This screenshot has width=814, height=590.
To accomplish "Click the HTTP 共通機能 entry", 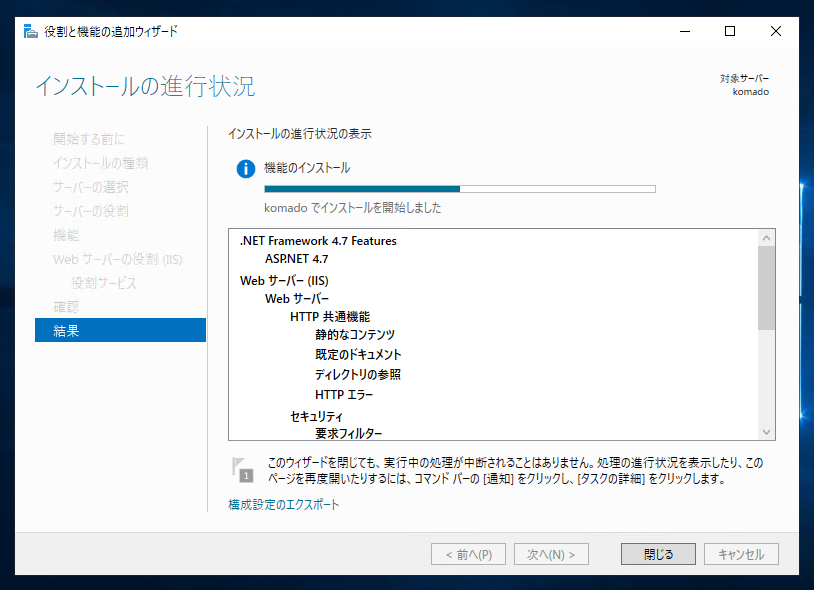I will [x=330, y=317].
